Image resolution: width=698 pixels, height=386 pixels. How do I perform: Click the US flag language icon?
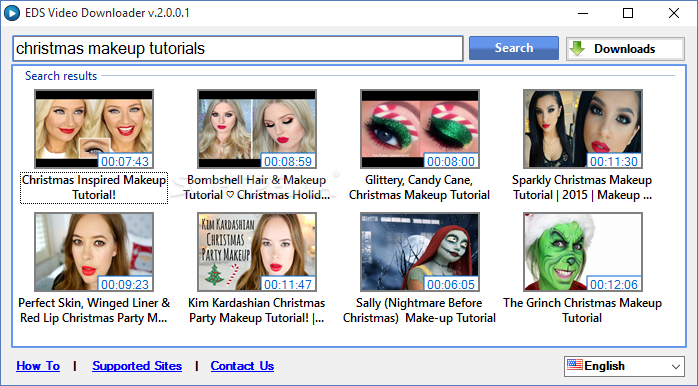(575, 365)
